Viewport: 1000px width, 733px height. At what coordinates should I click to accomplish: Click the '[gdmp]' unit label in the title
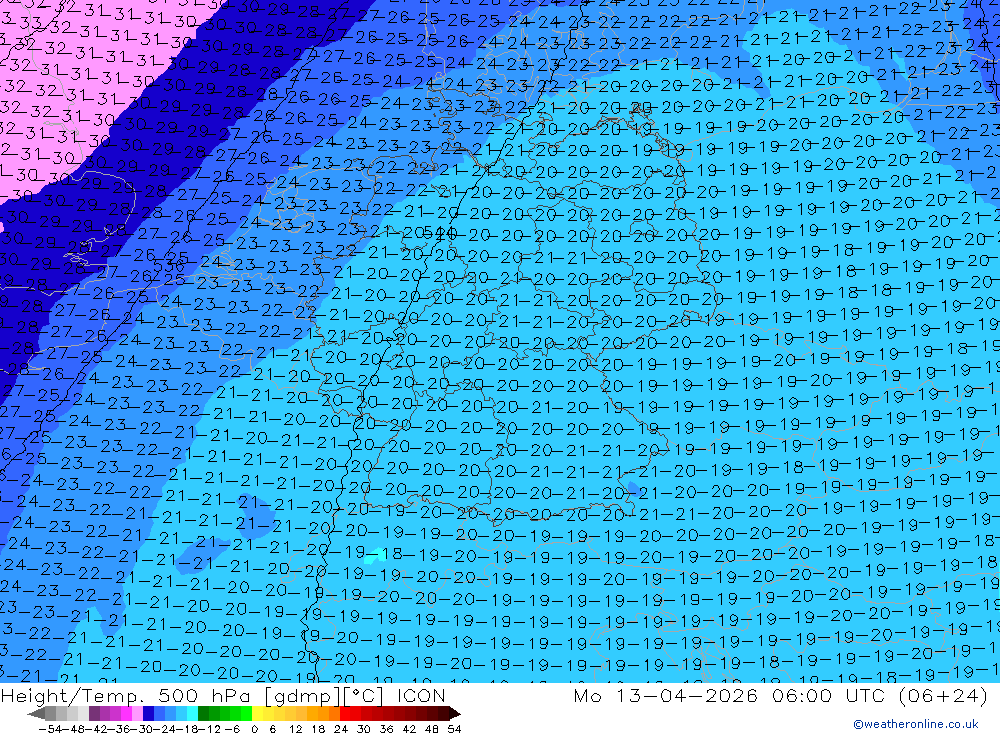(303, 696)
